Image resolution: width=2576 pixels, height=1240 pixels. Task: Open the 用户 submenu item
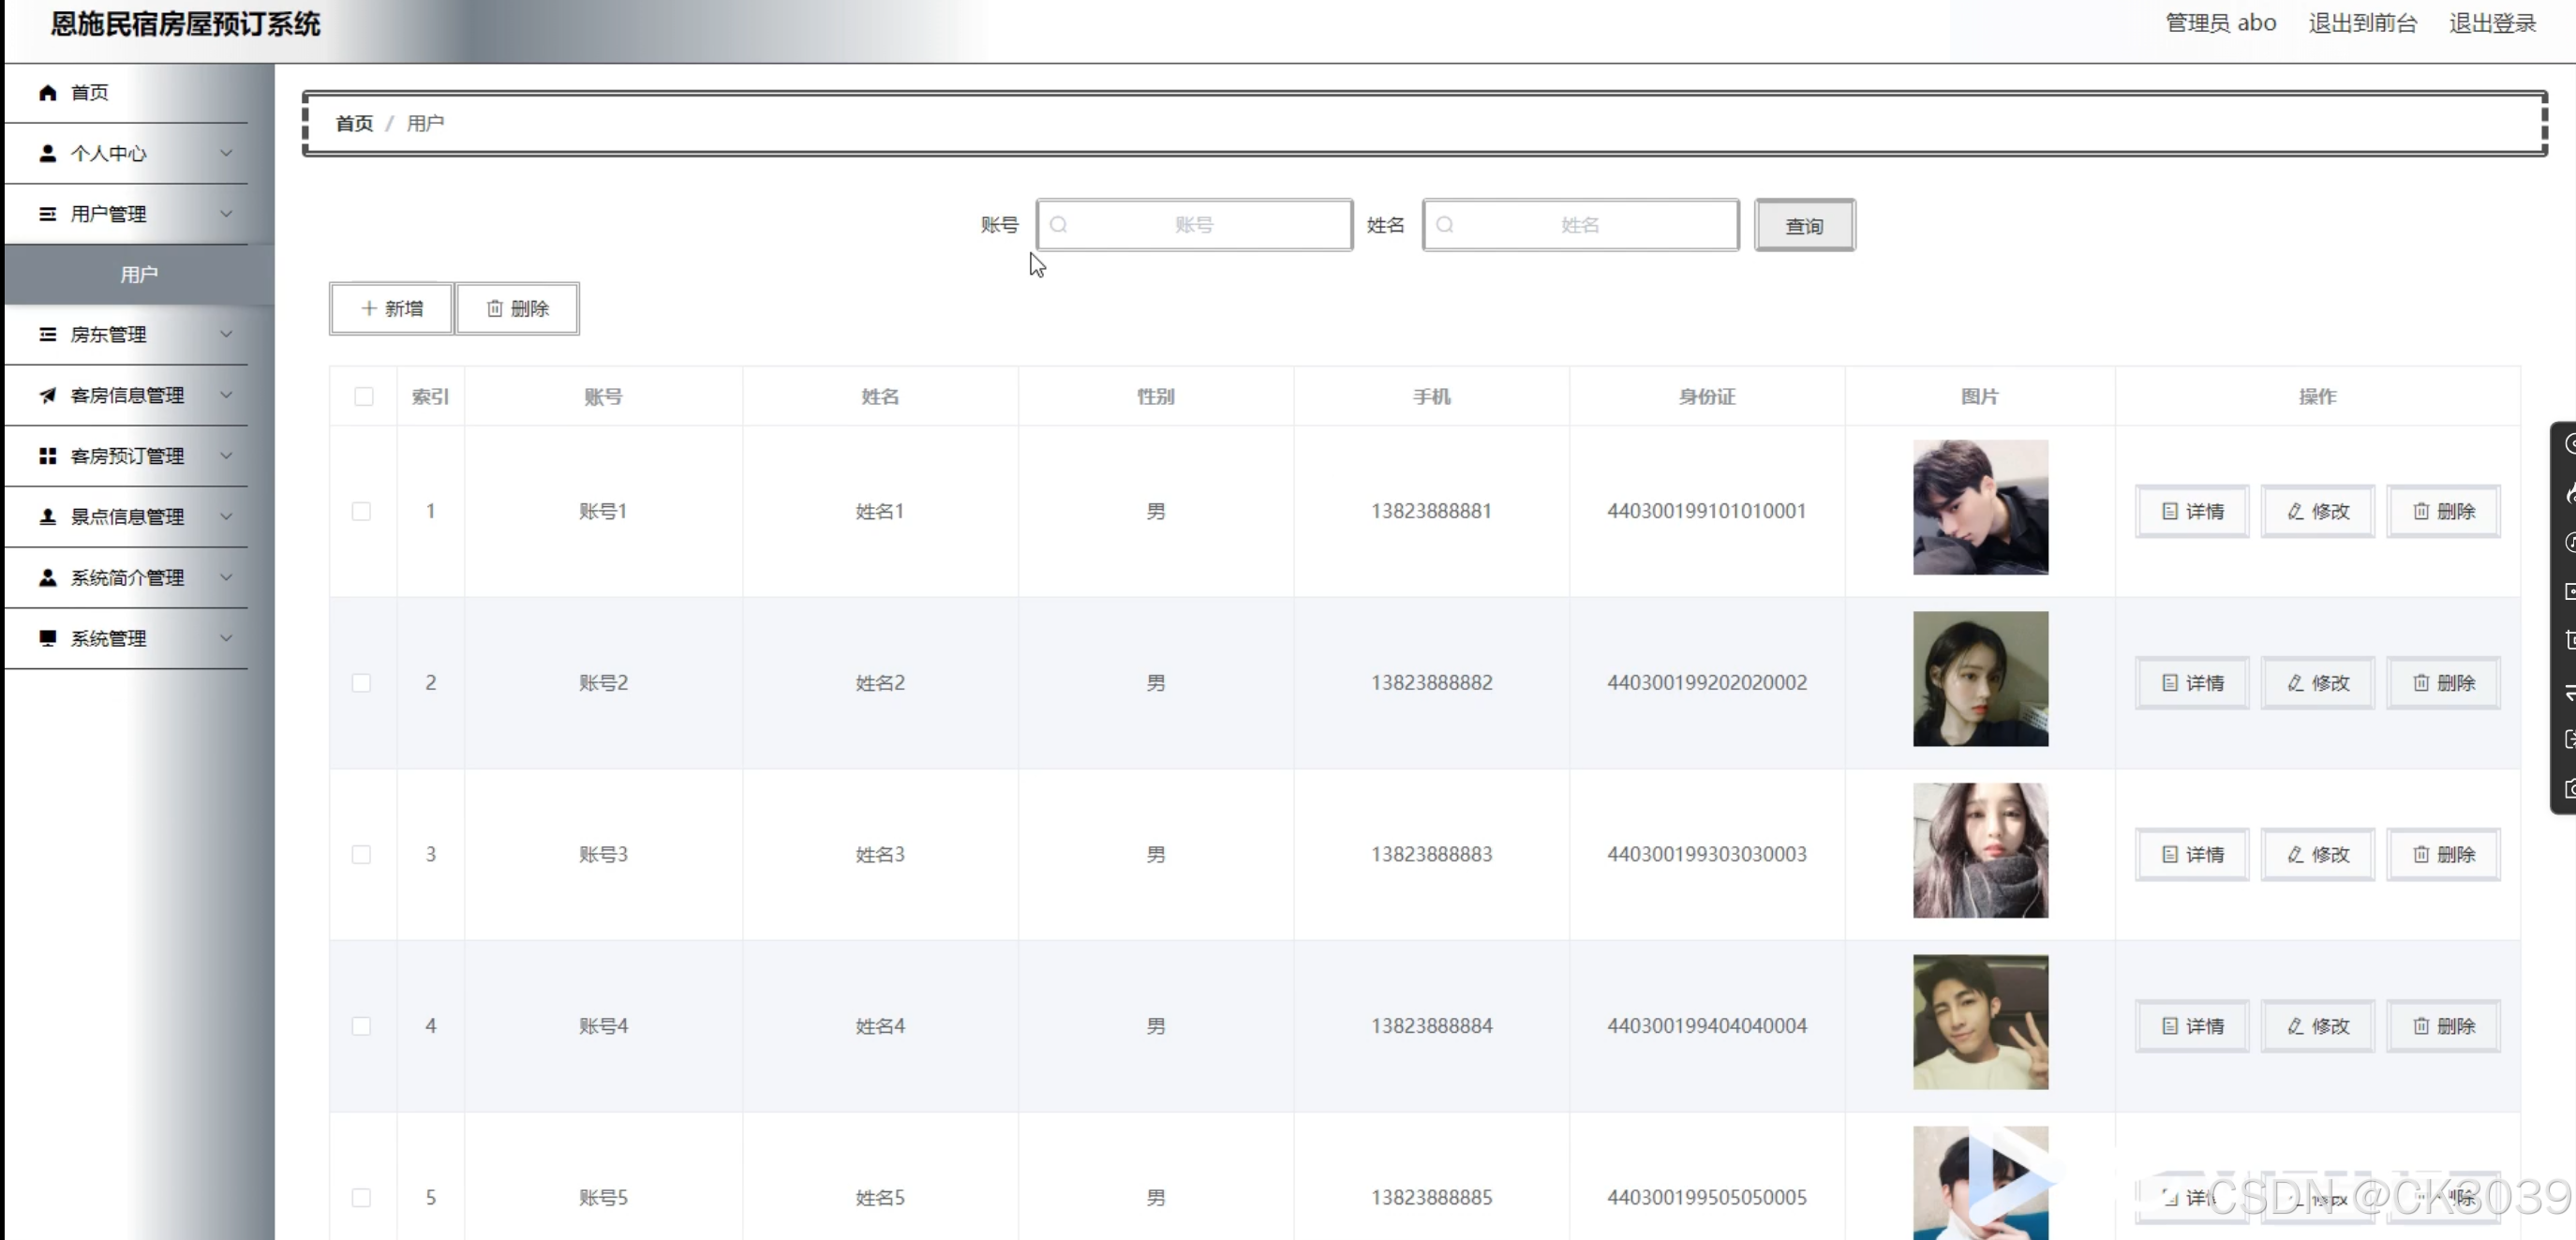point(139,274)
